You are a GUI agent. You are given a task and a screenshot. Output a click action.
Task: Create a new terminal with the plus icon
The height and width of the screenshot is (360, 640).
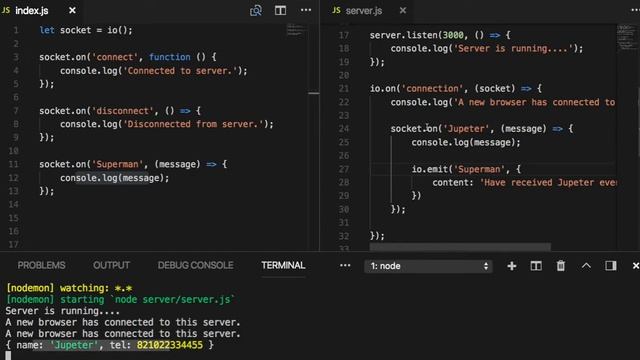[x=511, y=266]
